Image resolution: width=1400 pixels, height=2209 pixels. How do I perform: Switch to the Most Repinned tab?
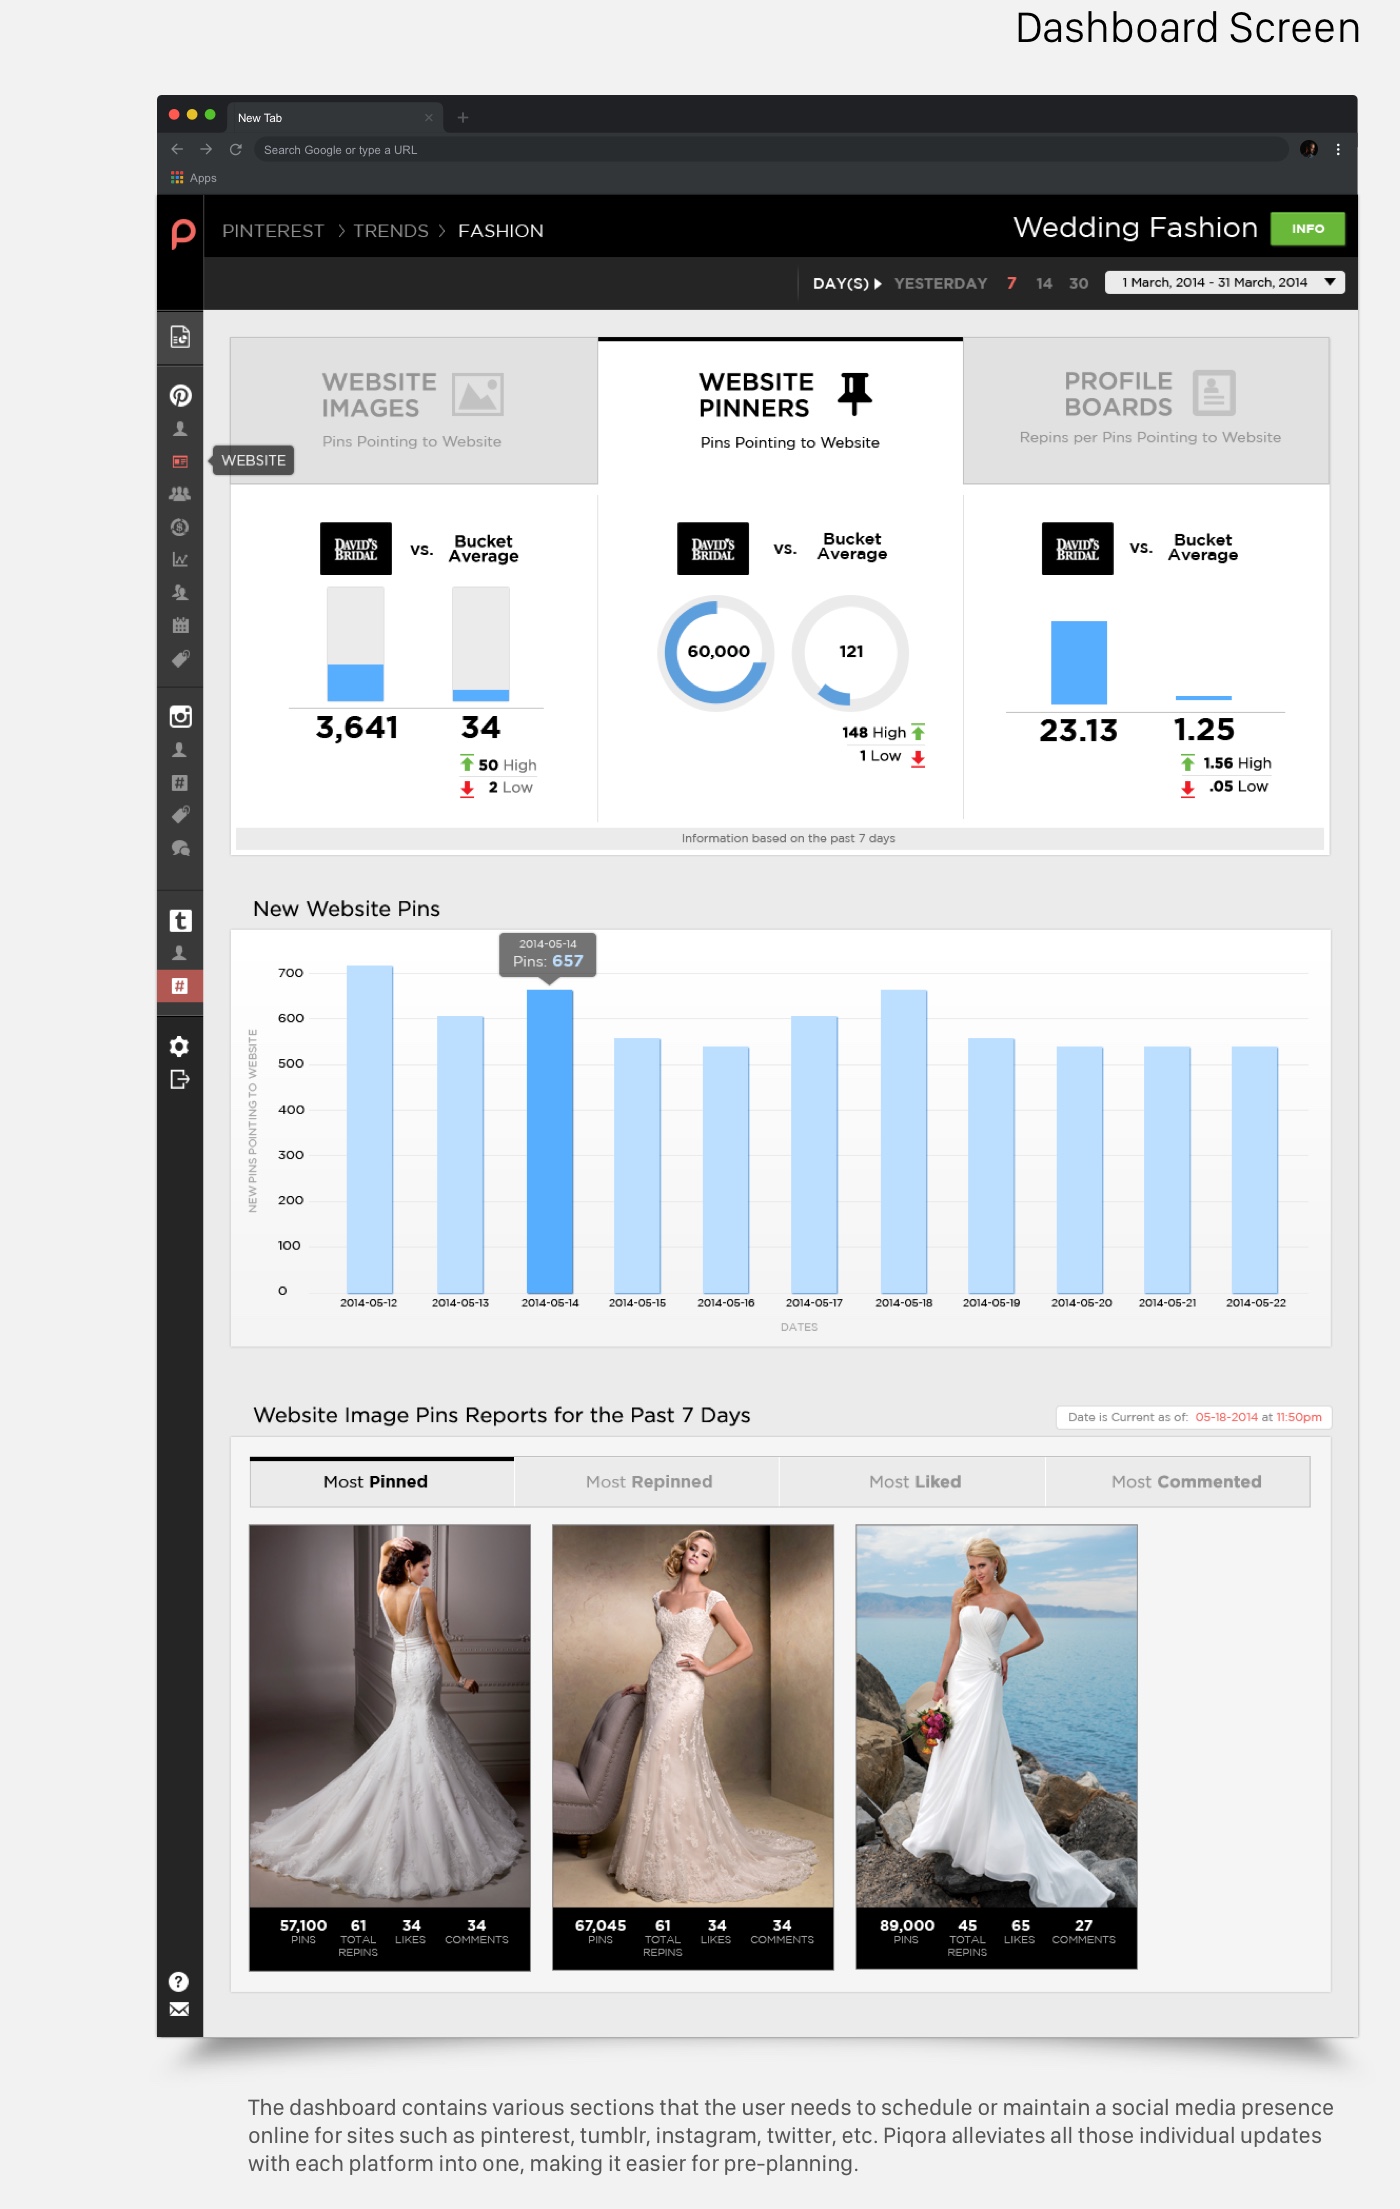(648, 1481)
